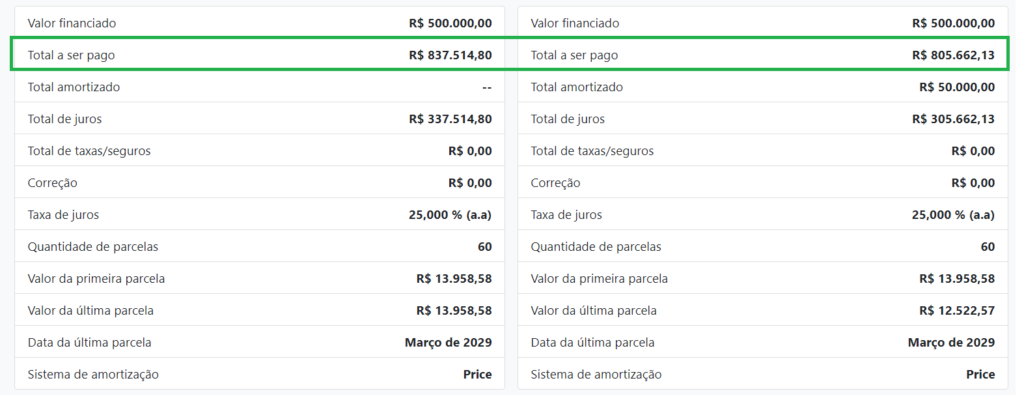Click the left Total de juros R$ 337.514,80
The height and width of the screenshot is (402, 1024).
pos(451,119)
